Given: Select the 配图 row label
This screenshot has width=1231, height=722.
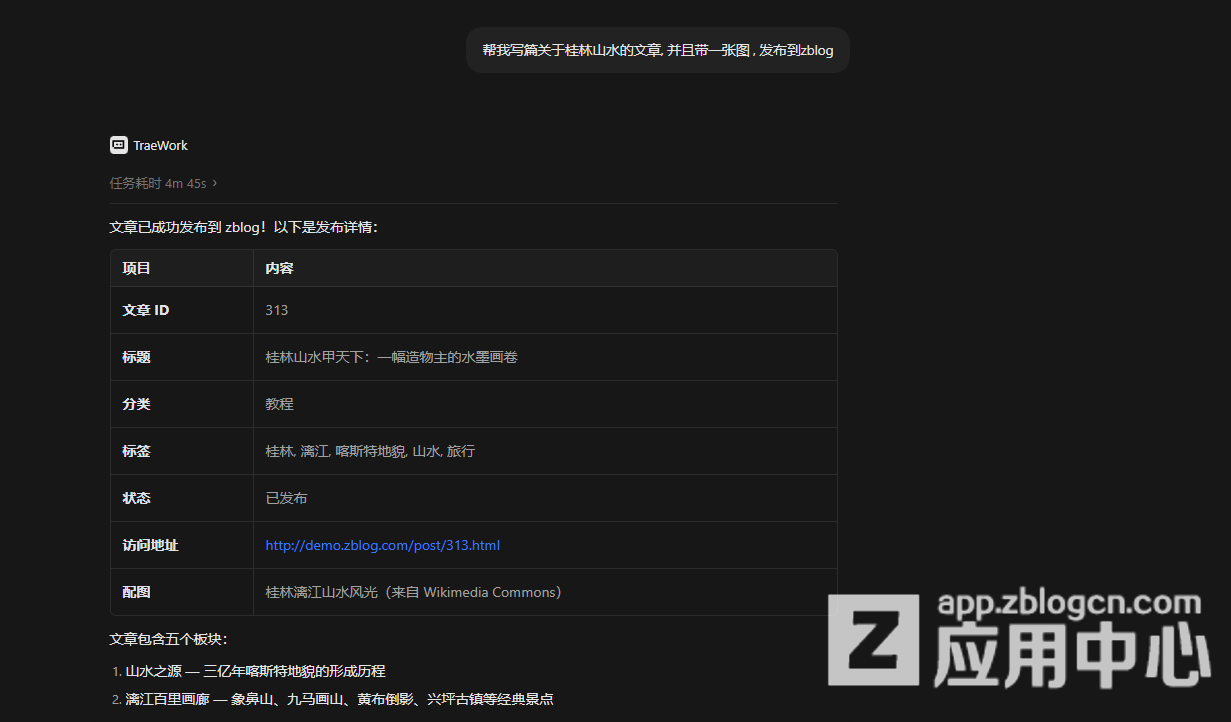Looking at the screenshot, I should pyautogui.click(x=136, y=592).
